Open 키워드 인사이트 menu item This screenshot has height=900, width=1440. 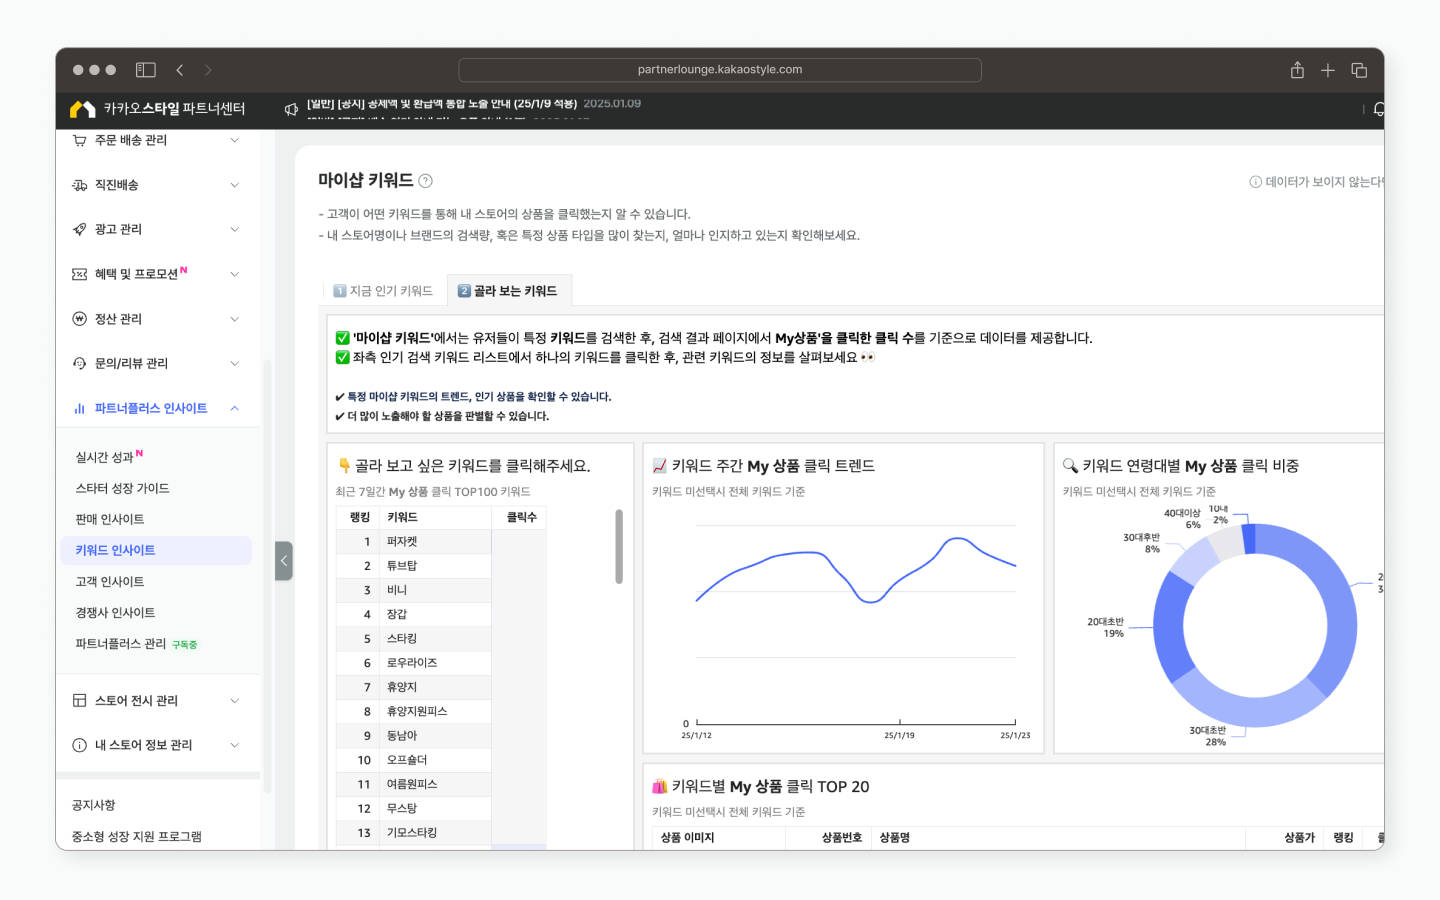point(155,550)
